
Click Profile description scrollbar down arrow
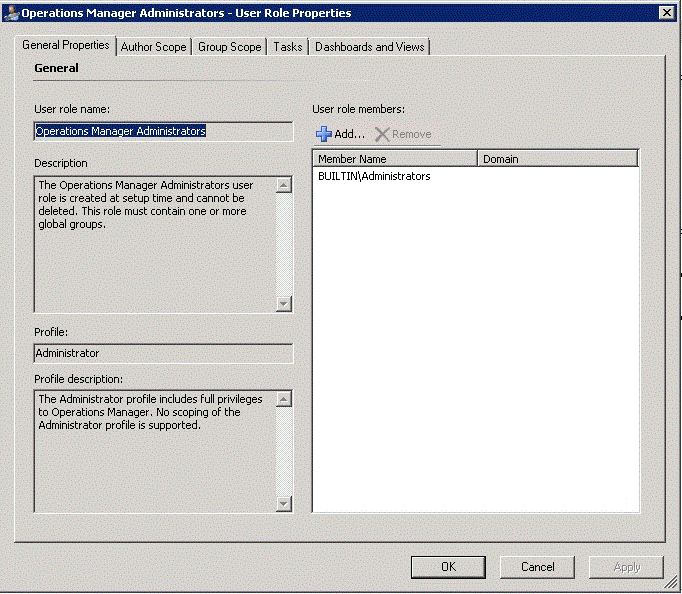point(284,504)
